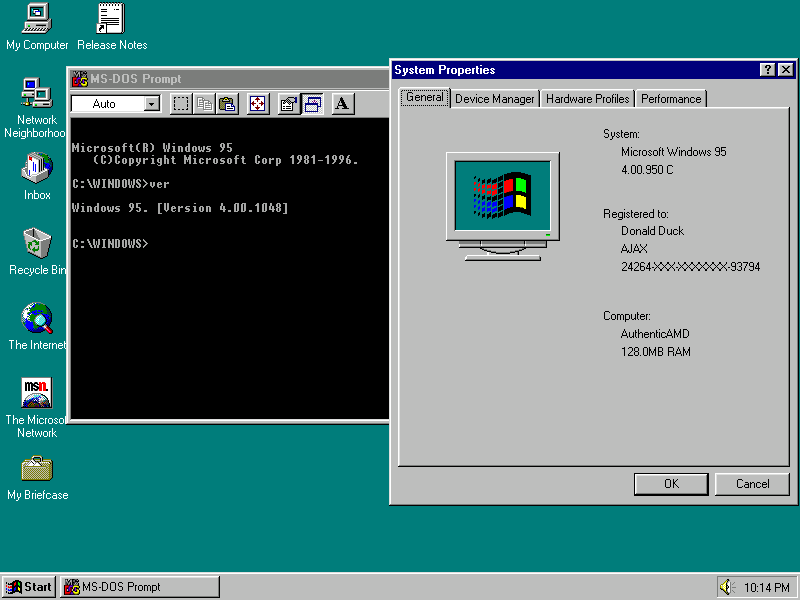Select the Mark tool in the MS-DOS toolbar
This screenshot has width=800, height=600.
[182, 103]
